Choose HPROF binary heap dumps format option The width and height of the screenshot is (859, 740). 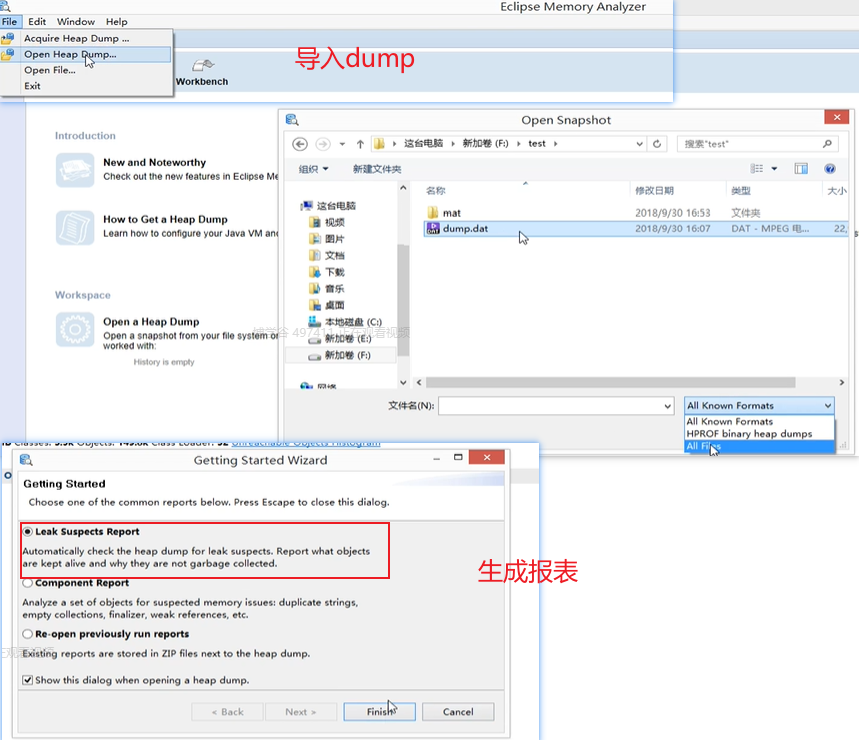(748, 434)
